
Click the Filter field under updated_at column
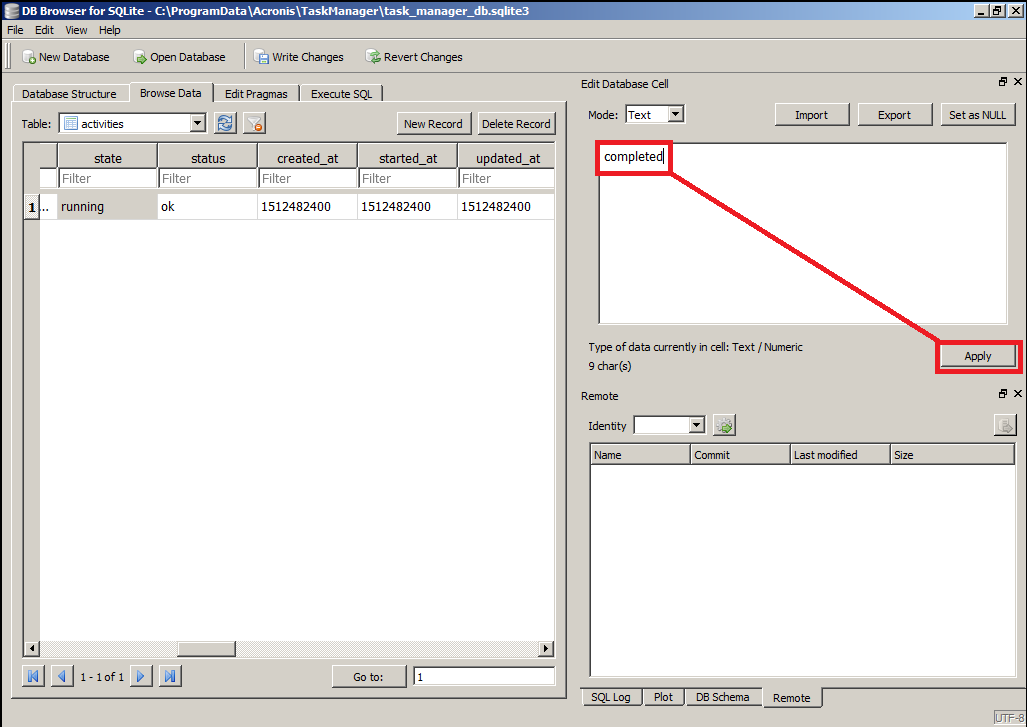click(x=507, y=178)
